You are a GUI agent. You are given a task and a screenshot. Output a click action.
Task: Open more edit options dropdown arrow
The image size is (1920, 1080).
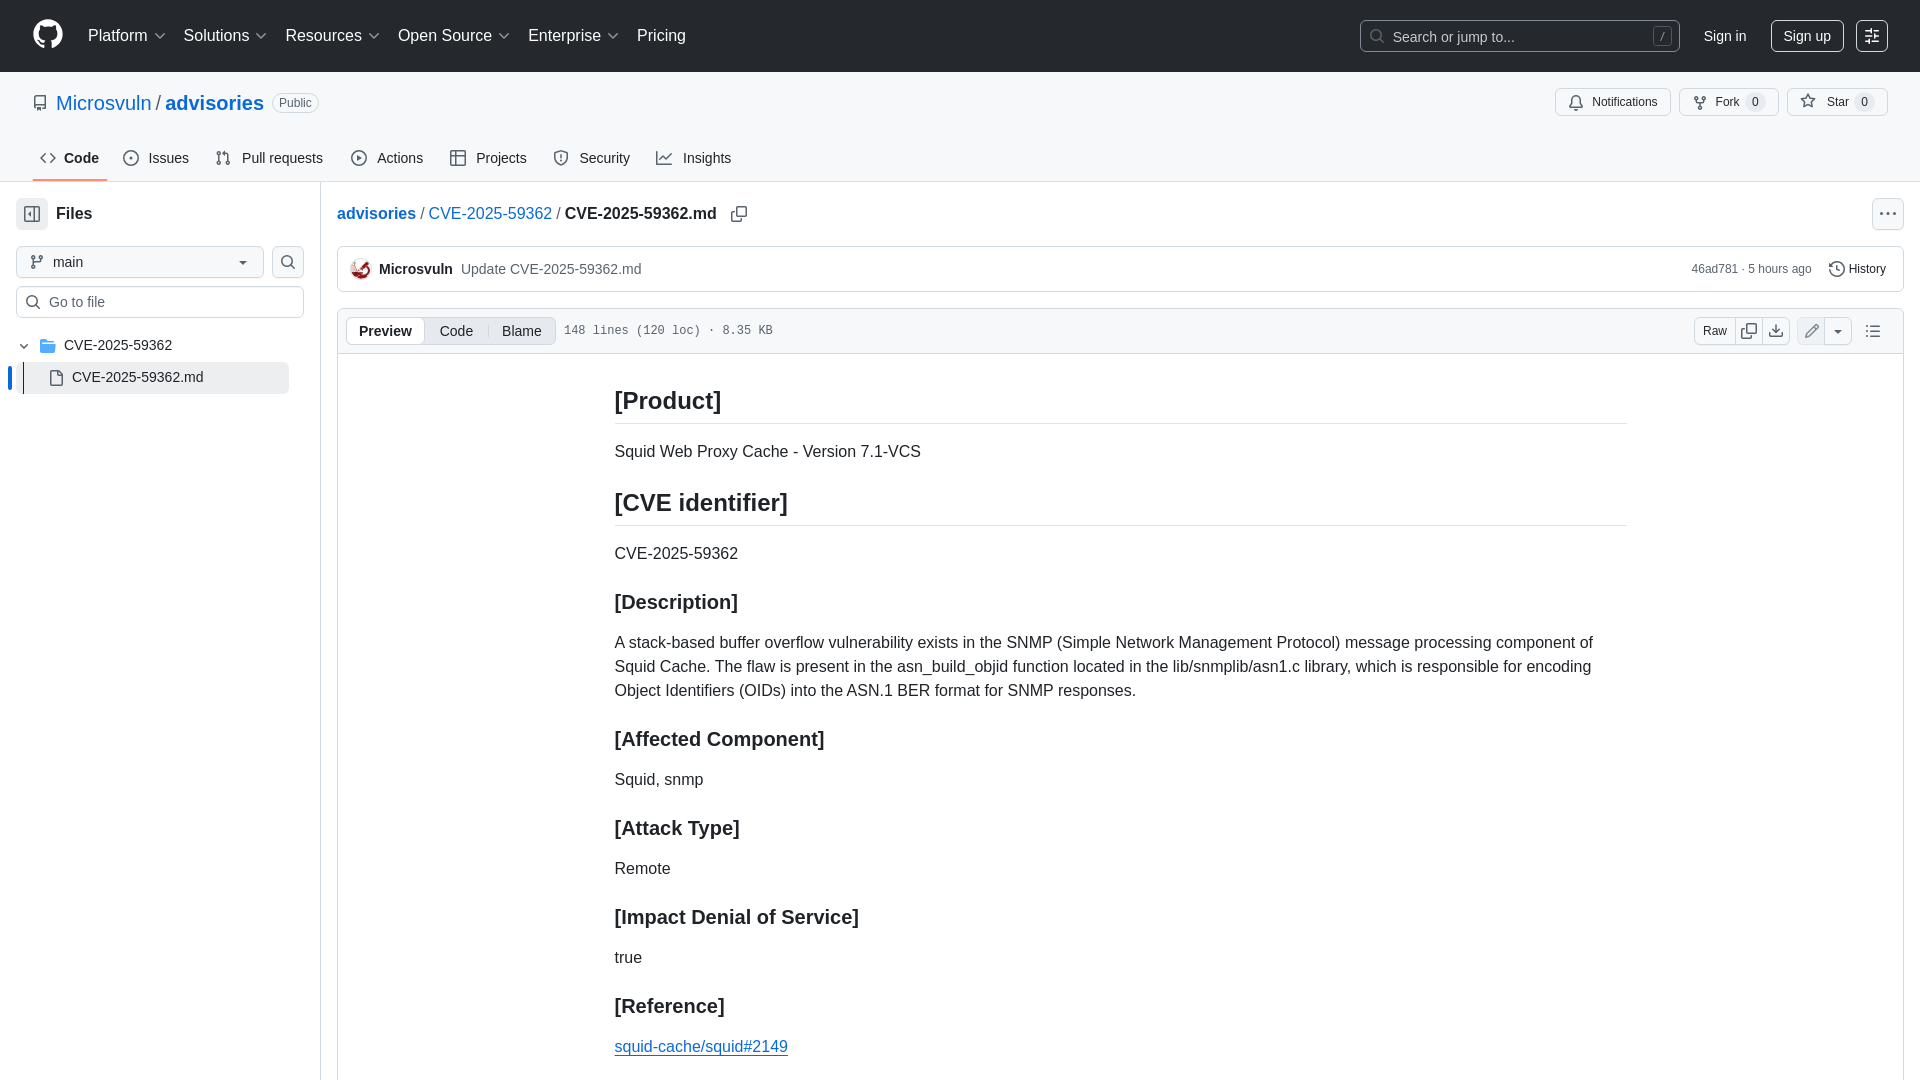click(1838, 331)
